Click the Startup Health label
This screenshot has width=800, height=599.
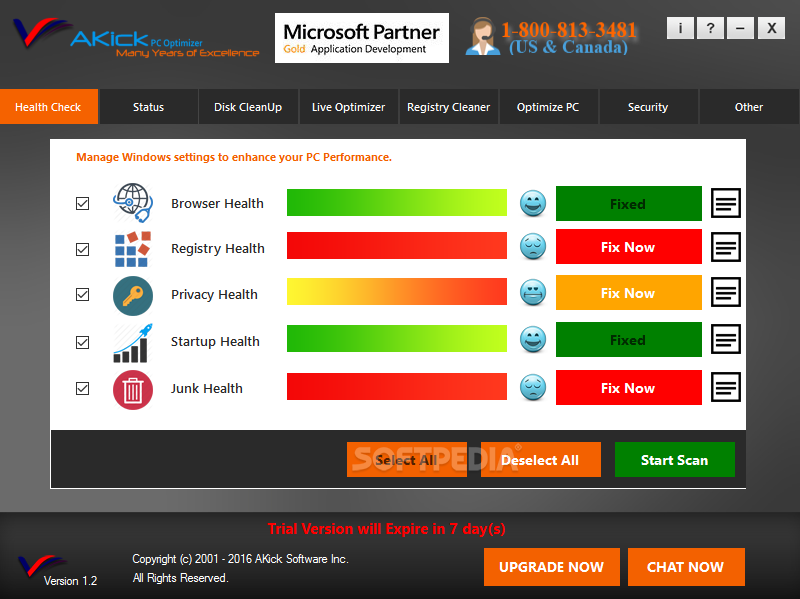click(x=215, y=341)
